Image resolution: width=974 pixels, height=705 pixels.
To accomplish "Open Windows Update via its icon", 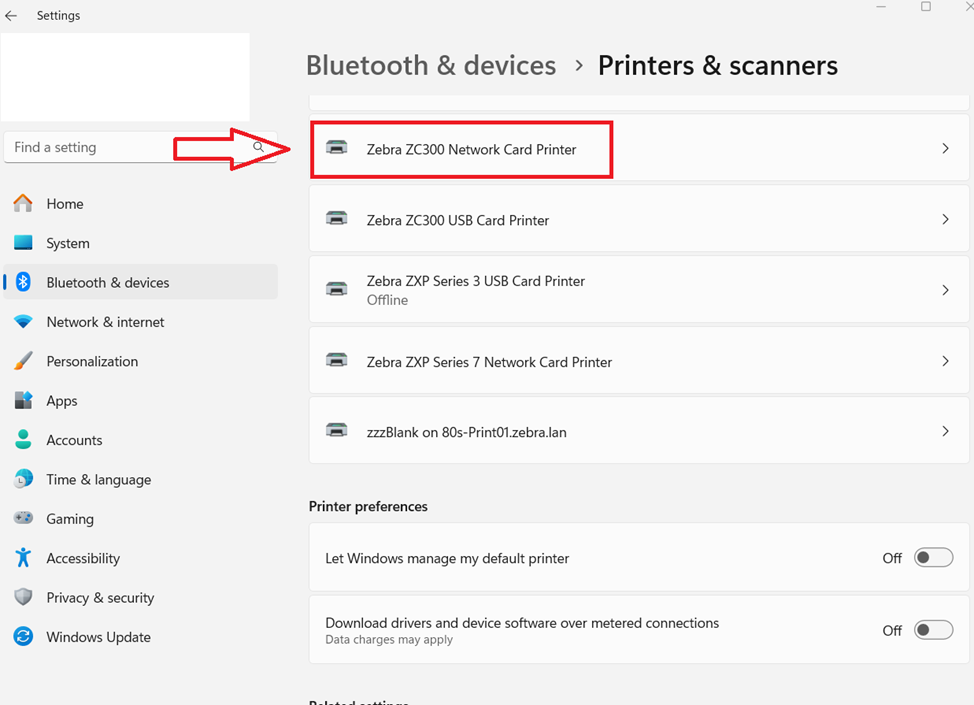I will 22,637.
